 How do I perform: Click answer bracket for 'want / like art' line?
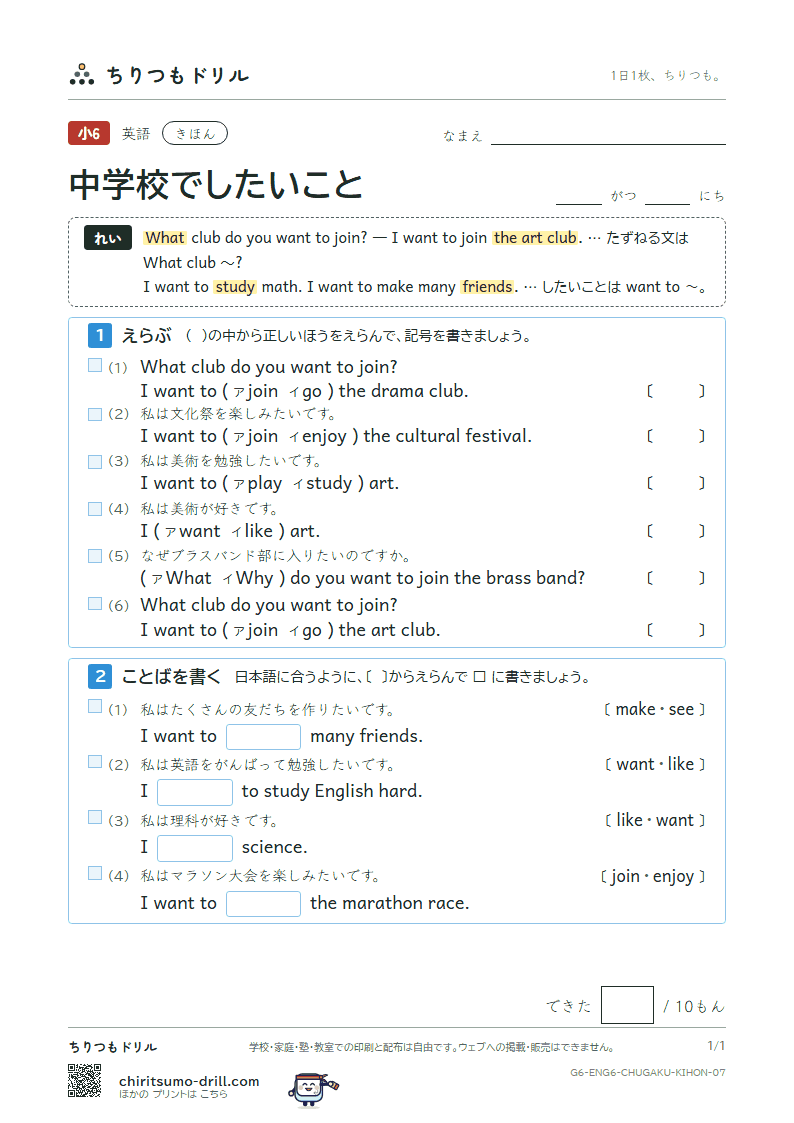click(x=676, y=531)
